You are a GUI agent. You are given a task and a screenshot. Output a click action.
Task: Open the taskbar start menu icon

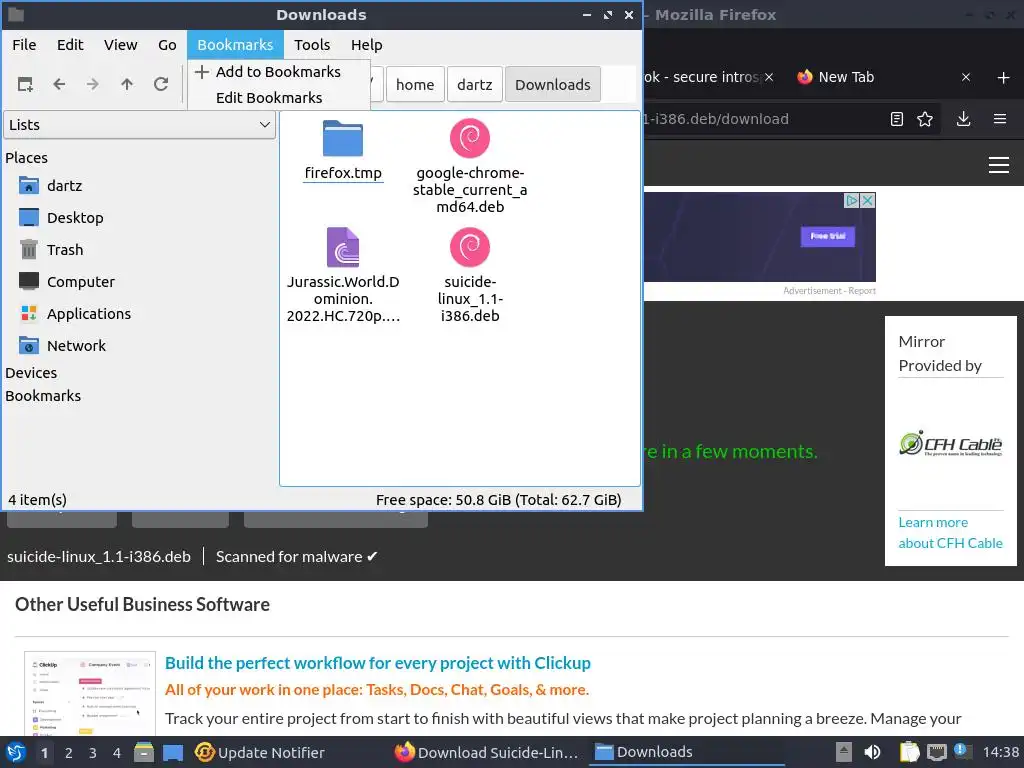tap(16, 752)
